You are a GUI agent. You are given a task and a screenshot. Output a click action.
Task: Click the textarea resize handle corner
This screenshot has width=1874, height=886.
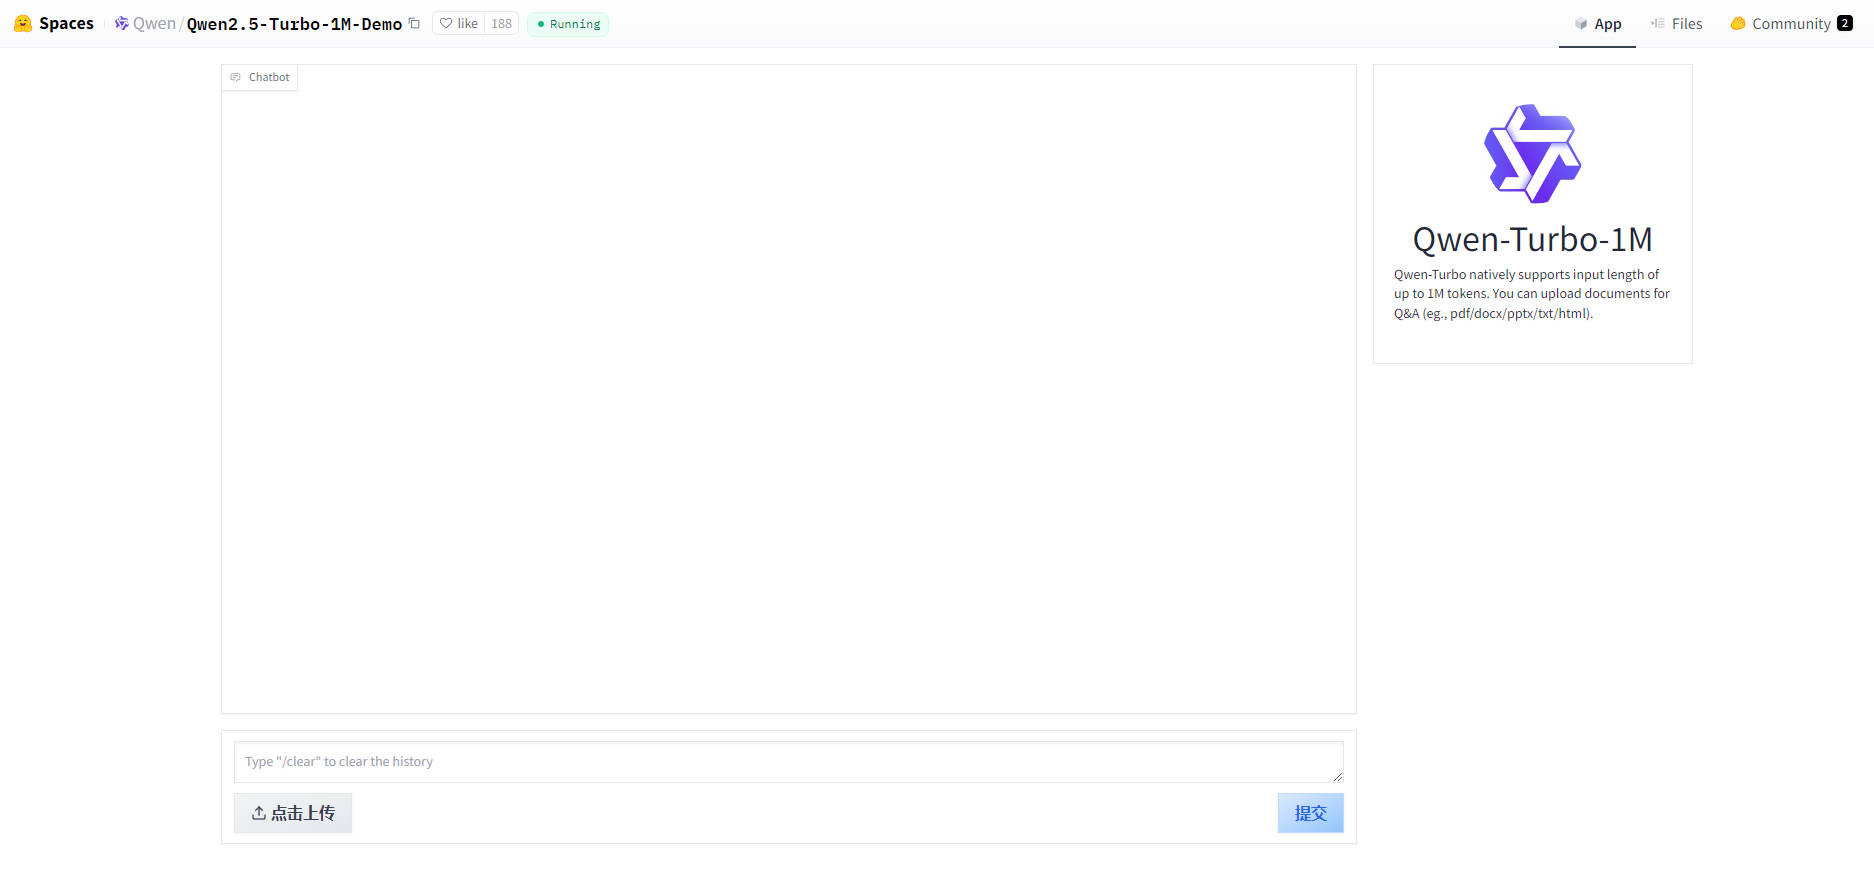pyautogui.click(x=1337, y=776)
